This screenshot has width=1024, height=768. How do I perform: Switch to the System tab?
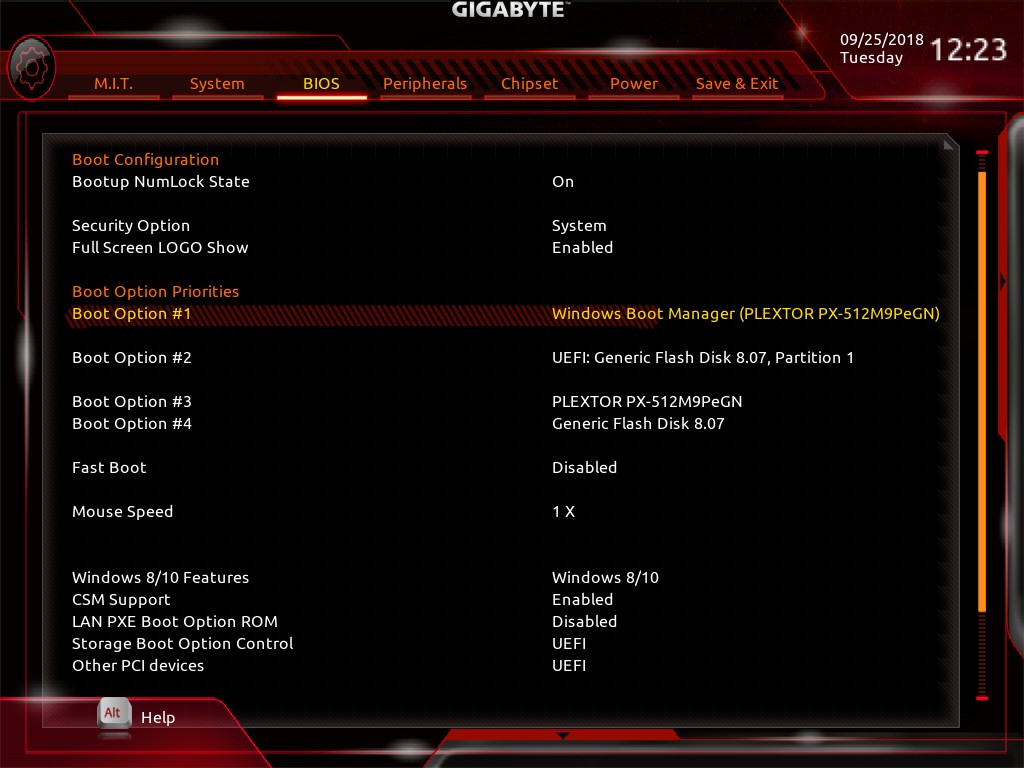pyautogui.click(x=217, y=84)
